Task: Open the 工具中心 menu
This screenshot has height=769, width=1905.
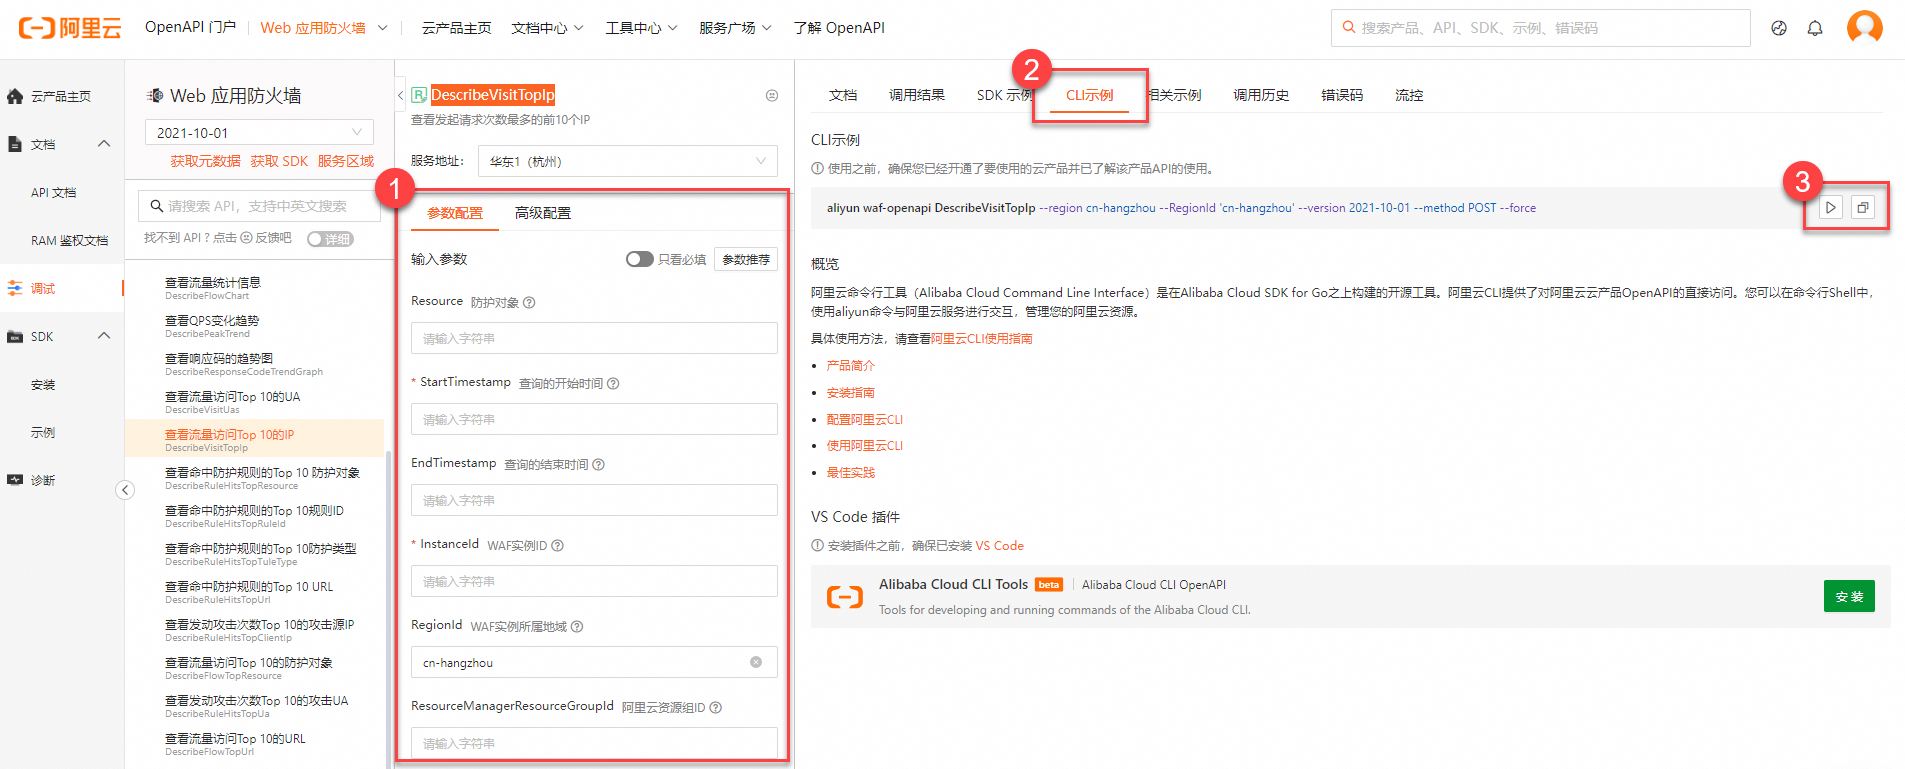Action: tap(641, 28)
